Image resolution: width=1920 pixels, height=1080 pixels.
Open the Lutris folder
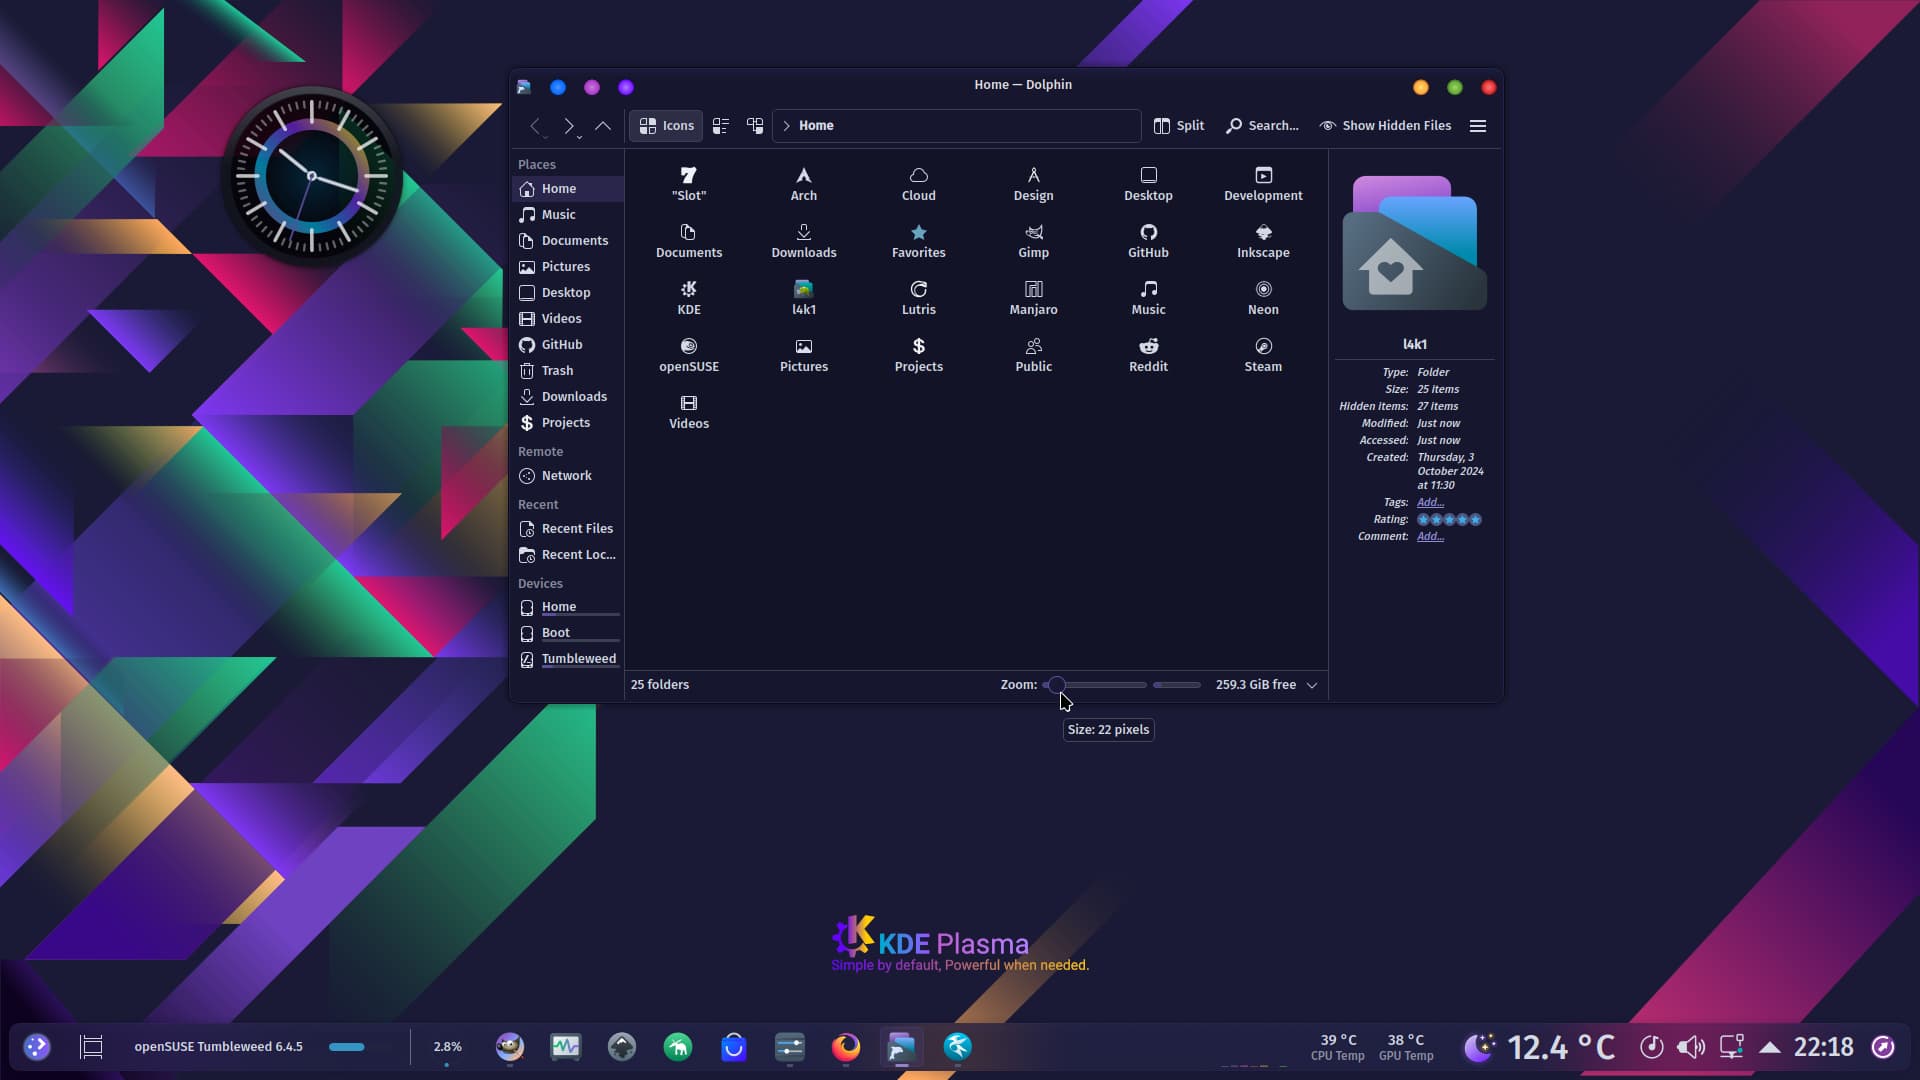coord(918,297)
